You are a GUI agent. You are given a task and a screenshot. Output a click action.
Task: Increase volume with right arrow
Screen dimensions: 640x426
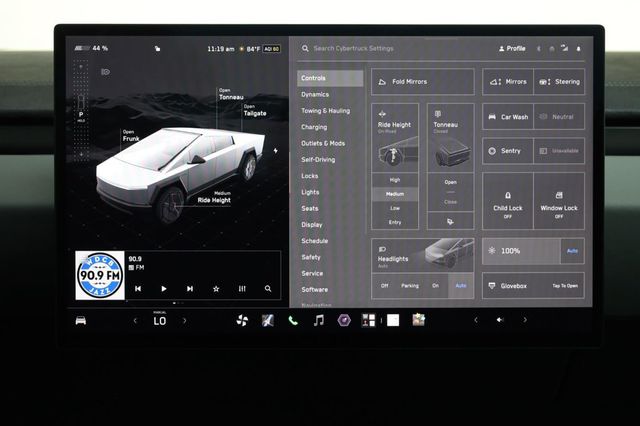click(x=525, y=320)
